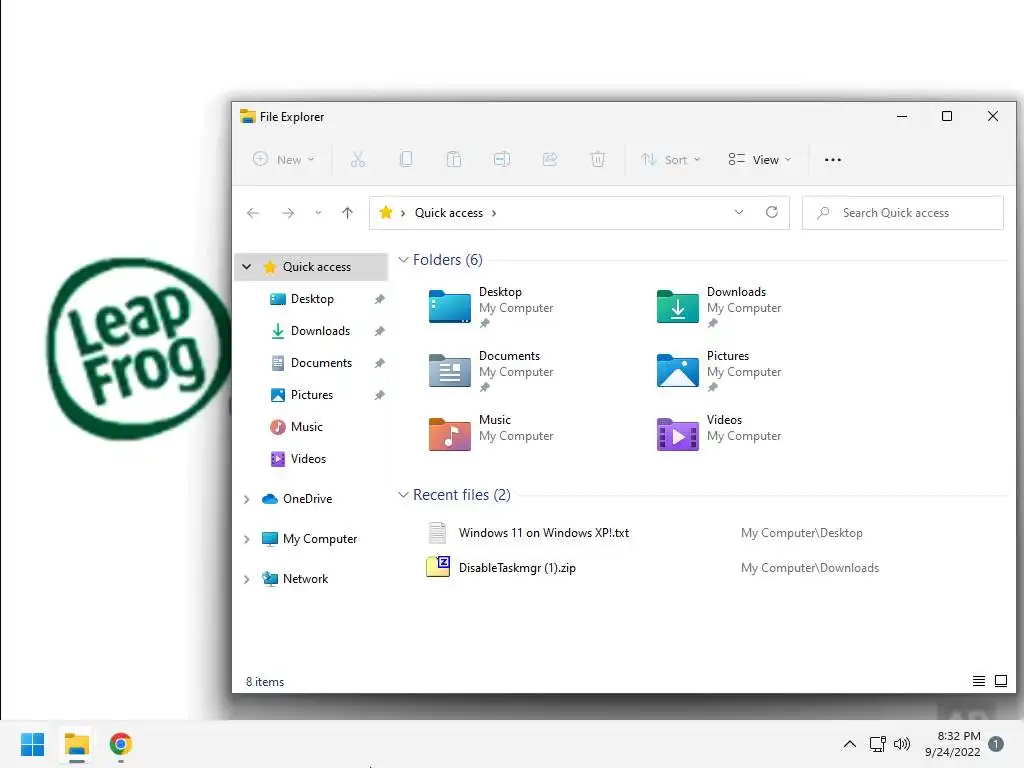Image resolution: width=1024 pixels, height=768 pixels.
Task: Click the Share icon in toolbar
Action: pyautogui.click(x=550, y=159)
